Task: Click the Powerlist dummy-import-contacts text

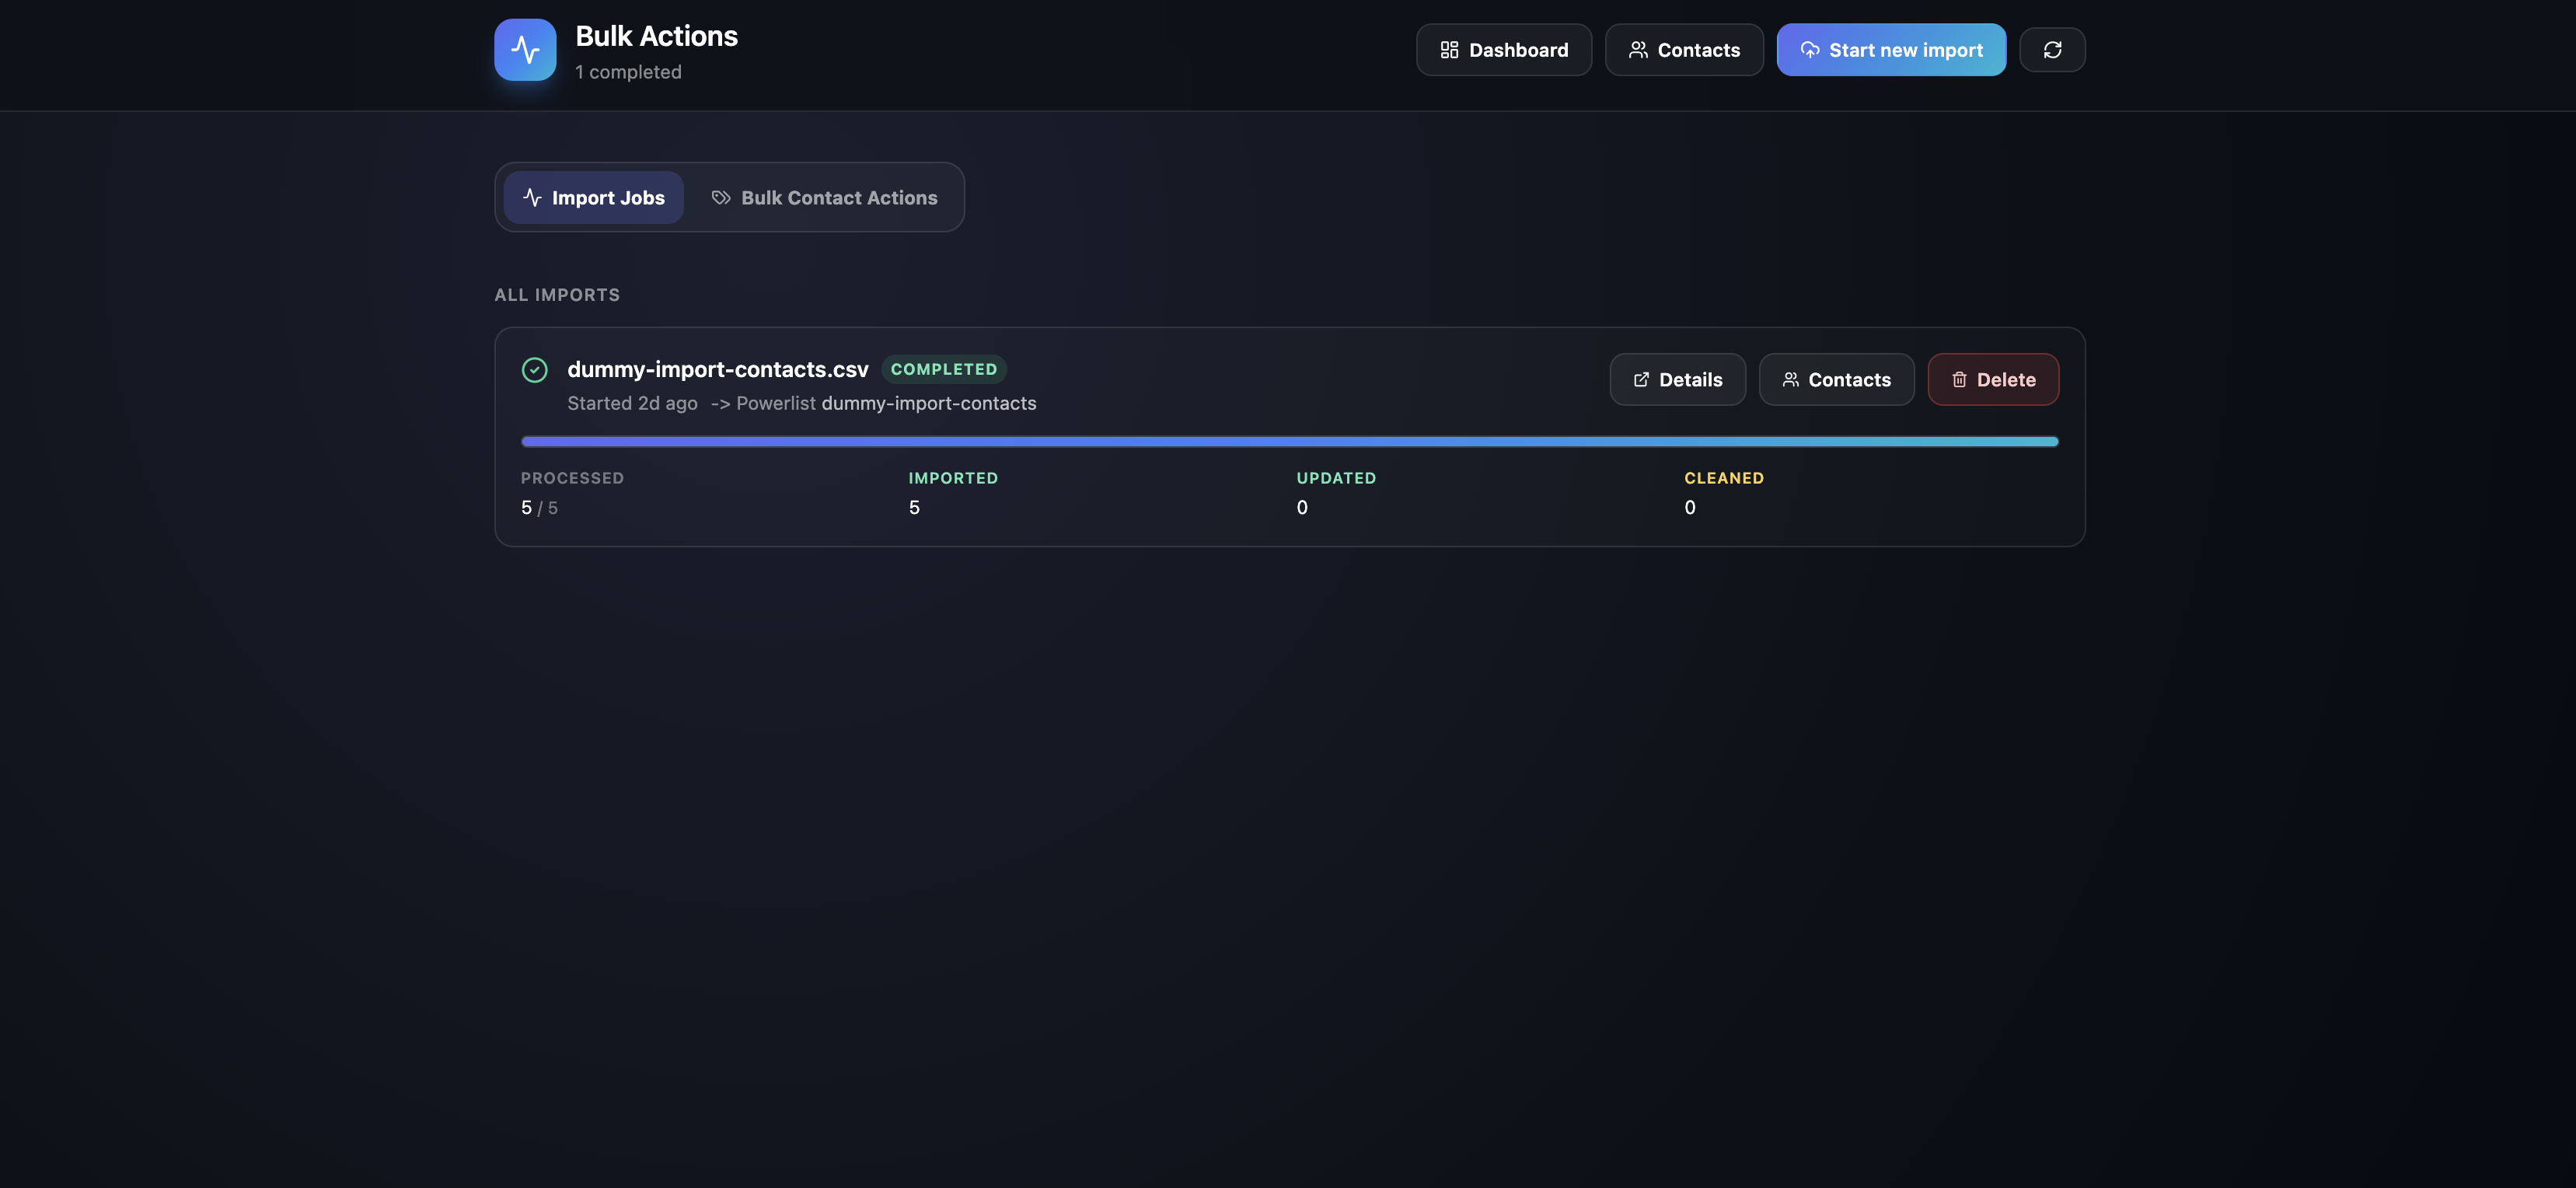Action: tap(886, 403)
